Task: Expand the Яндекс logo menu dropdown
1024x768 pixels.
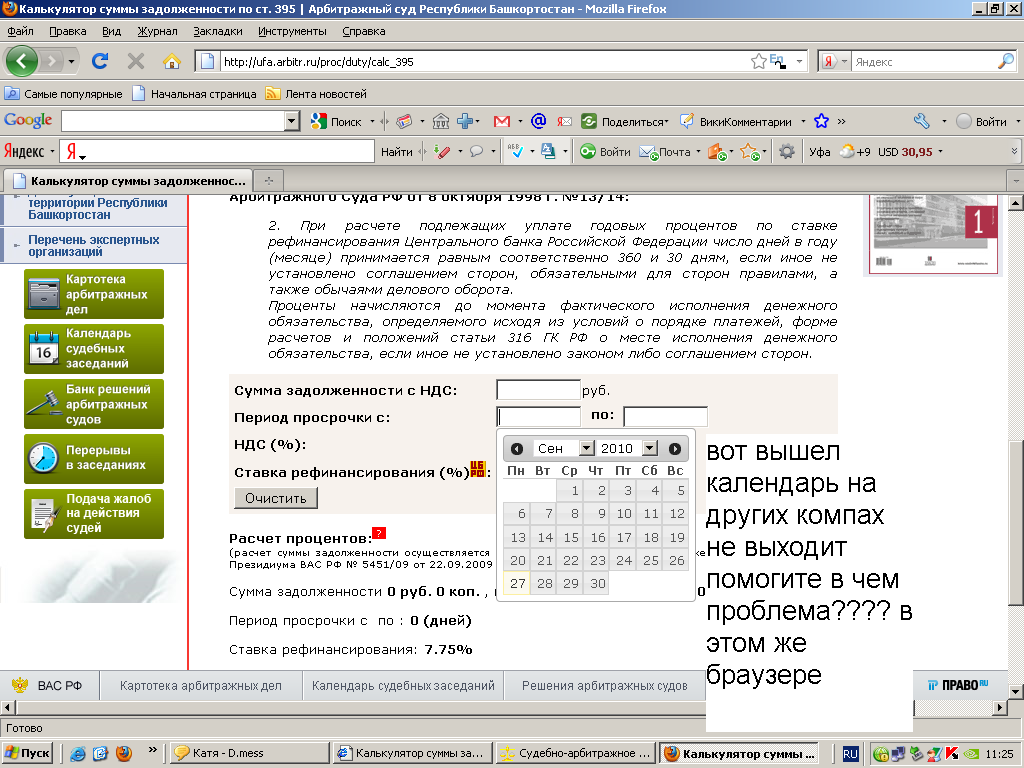Action: coord(53,152)
